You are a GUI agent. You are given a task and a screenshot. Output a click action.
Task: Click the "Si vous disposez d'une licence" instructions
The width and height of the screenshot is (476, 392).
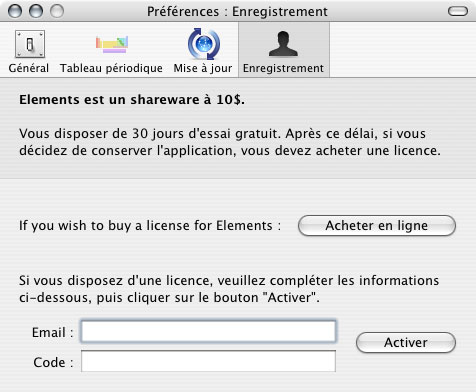coord(229,289)
